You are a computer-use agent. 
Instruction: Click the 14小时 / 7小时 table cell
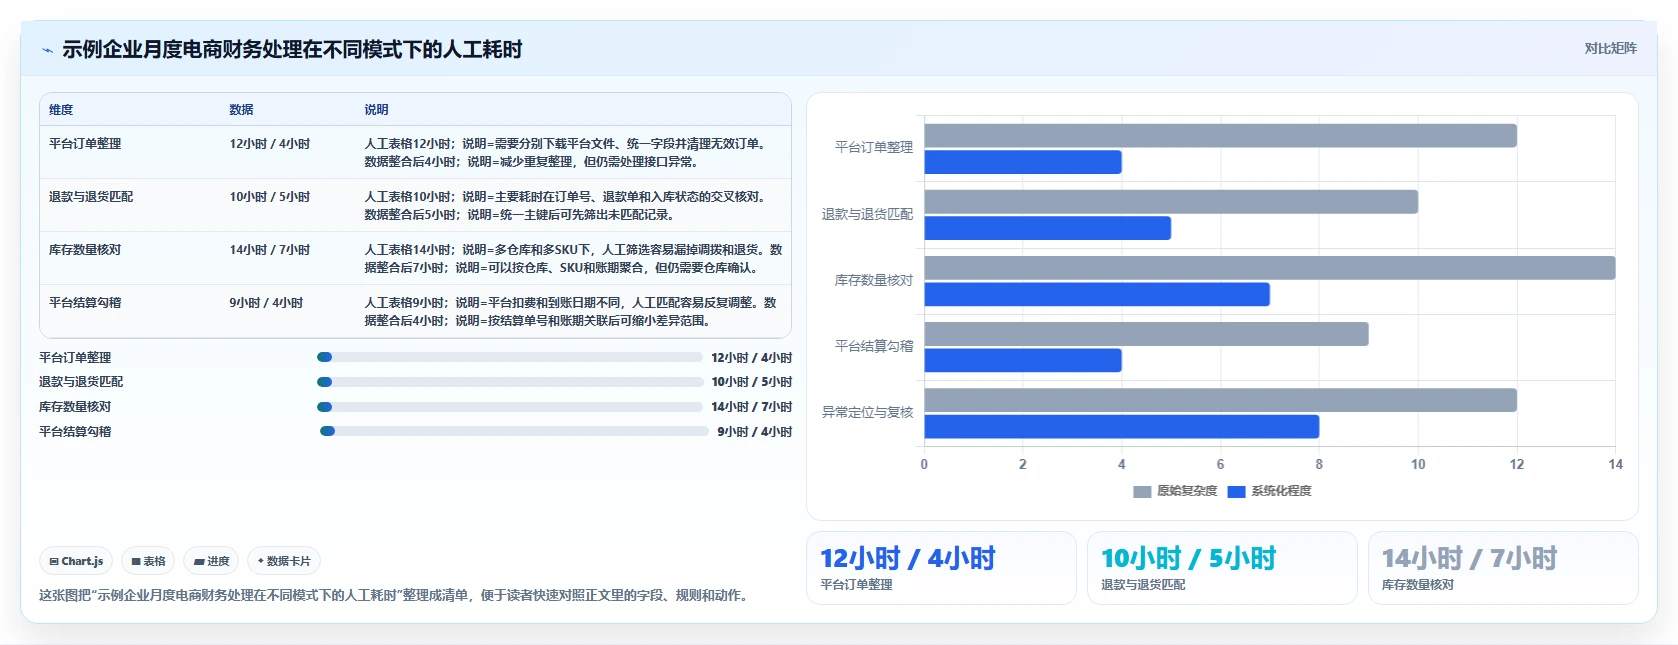[x=270, y=250]
